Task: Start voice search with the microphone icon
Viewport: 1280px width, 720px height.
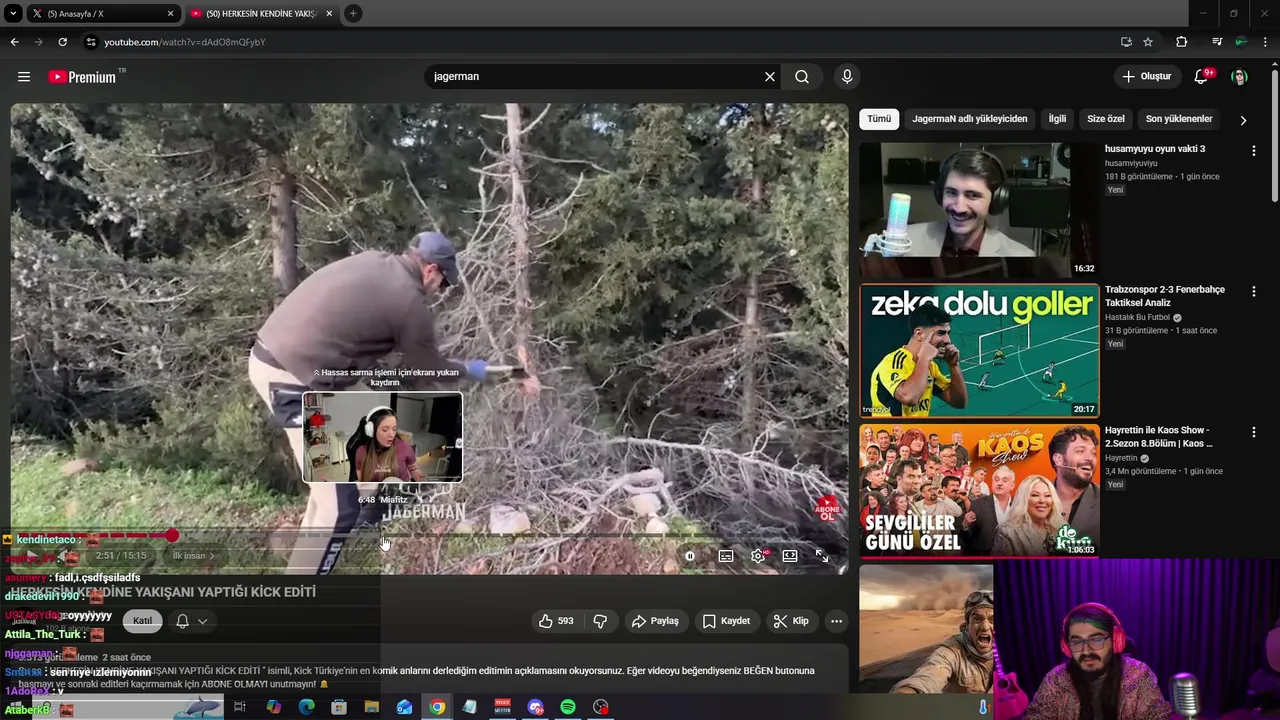Action: 847,77
